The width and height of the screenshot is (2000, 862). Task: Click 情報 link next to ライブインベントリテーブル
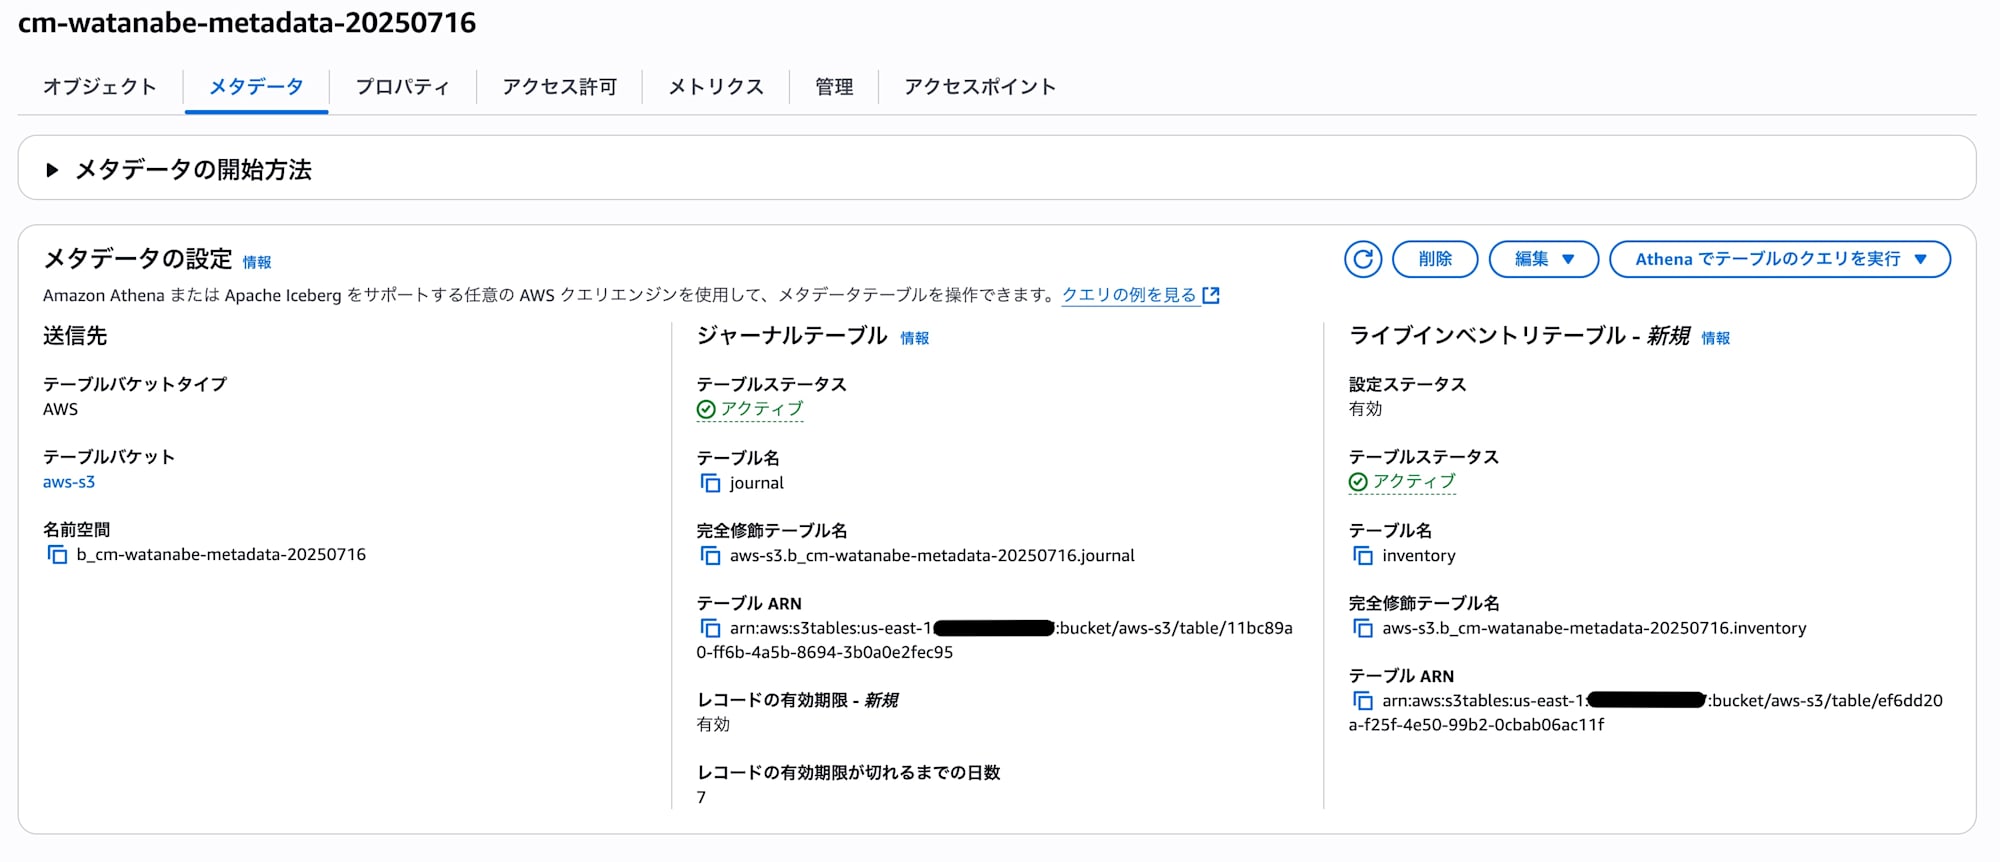click(x=1716, y=338)
